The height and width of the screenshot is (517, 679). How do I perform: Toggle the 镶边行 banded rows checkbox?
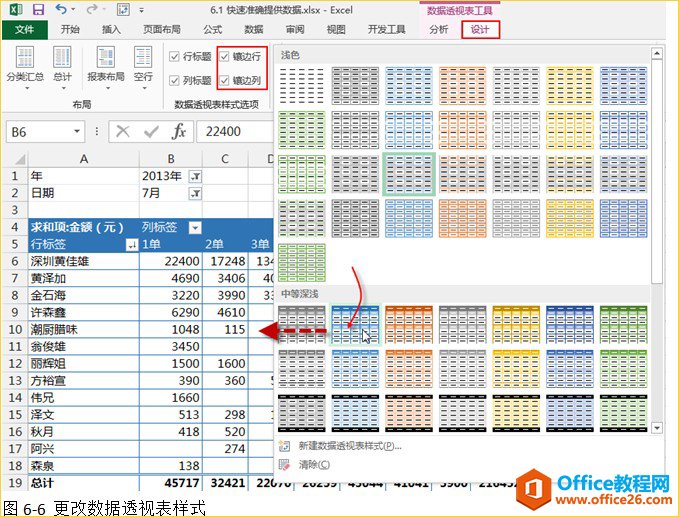(x=224, y=56)
